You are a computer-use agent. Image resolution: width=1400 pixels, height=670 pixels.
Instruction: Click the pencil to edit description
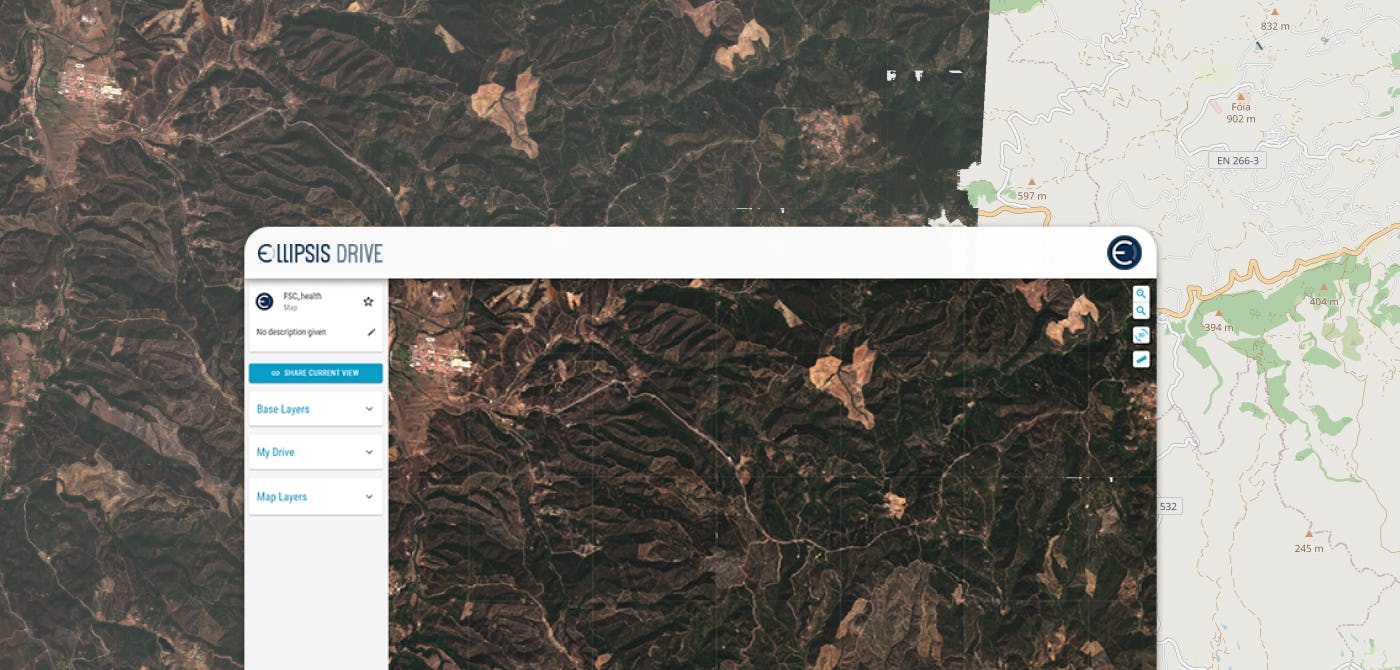[x=371, y=332]
